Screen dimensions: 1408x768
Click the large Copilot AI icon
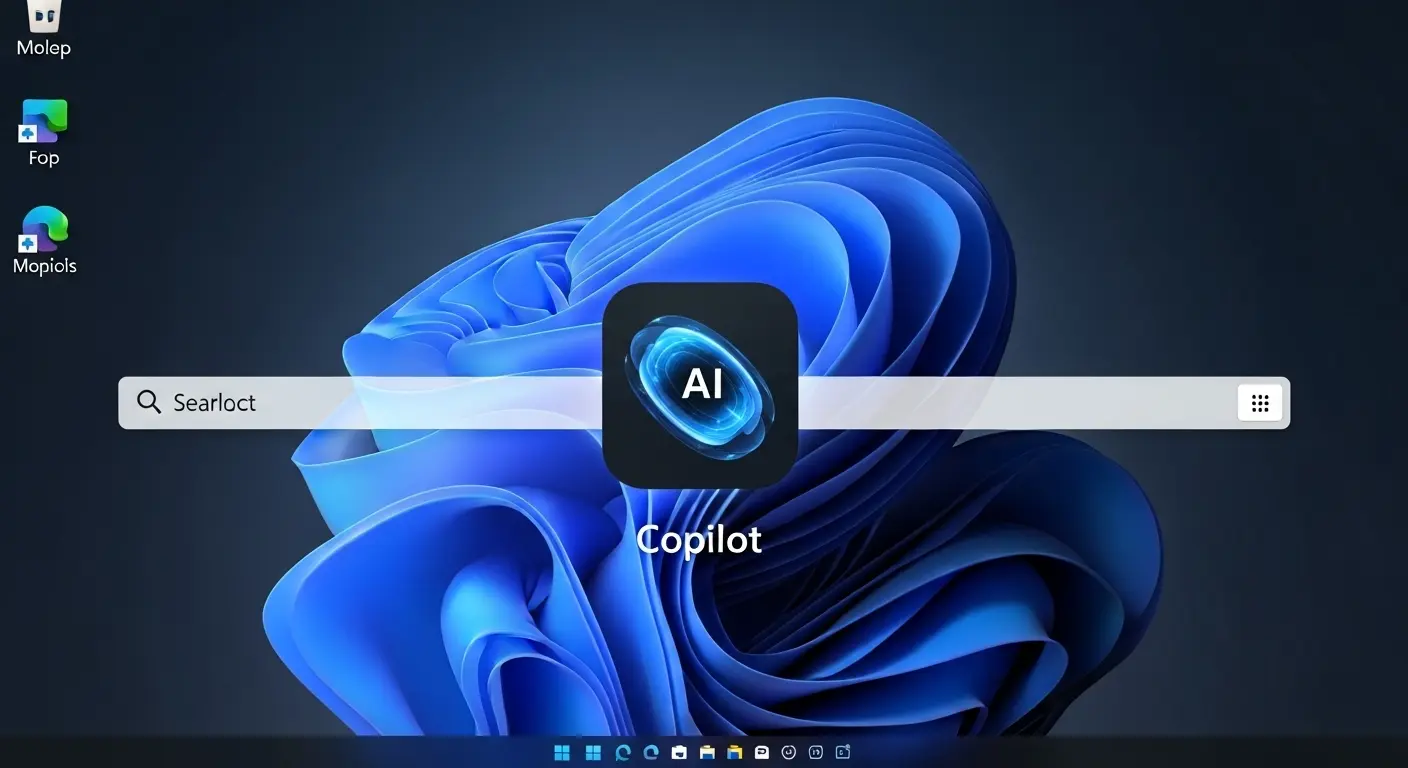pyautogui.click(x=700, y=385)
